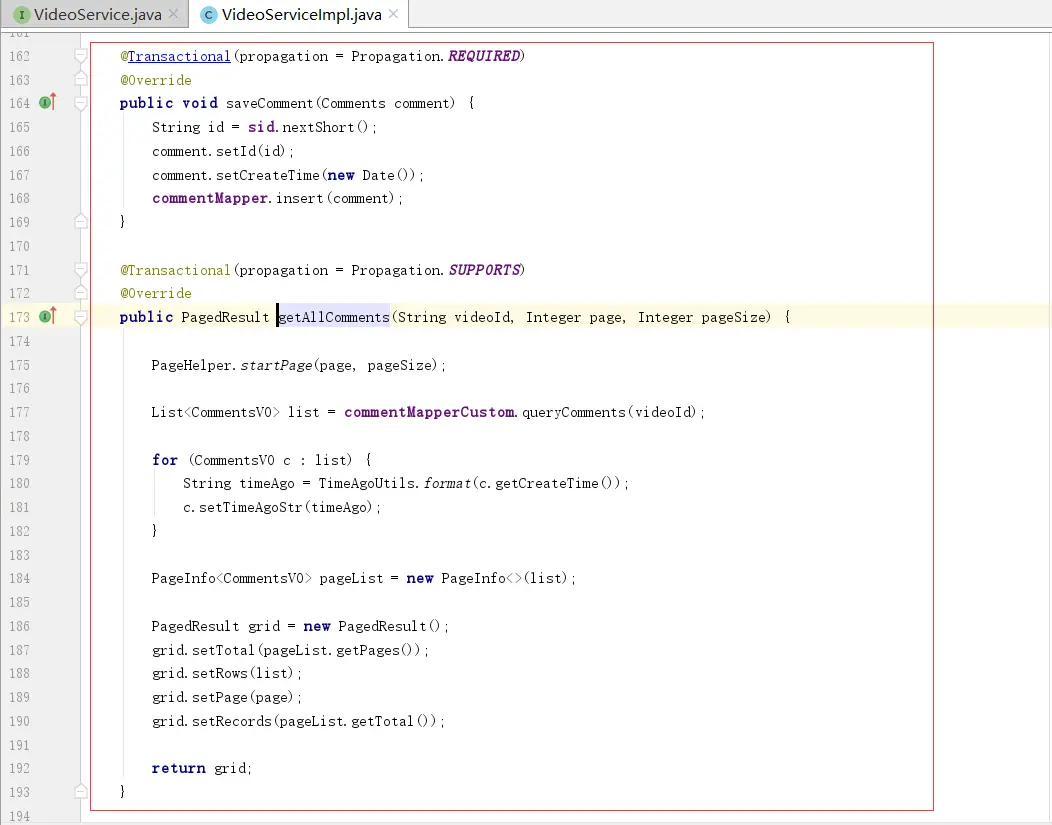Click the for keyword on line 179

click(x=164, y=459)
